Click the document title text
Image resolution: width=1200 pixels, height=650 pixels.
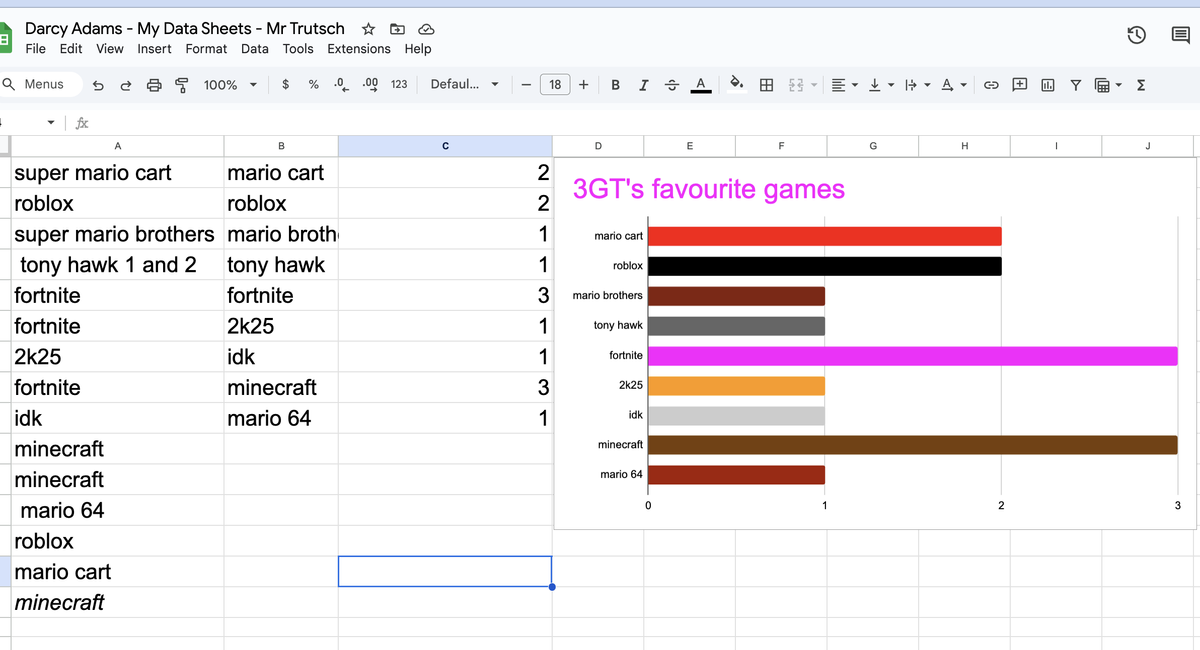click(185, 29)
